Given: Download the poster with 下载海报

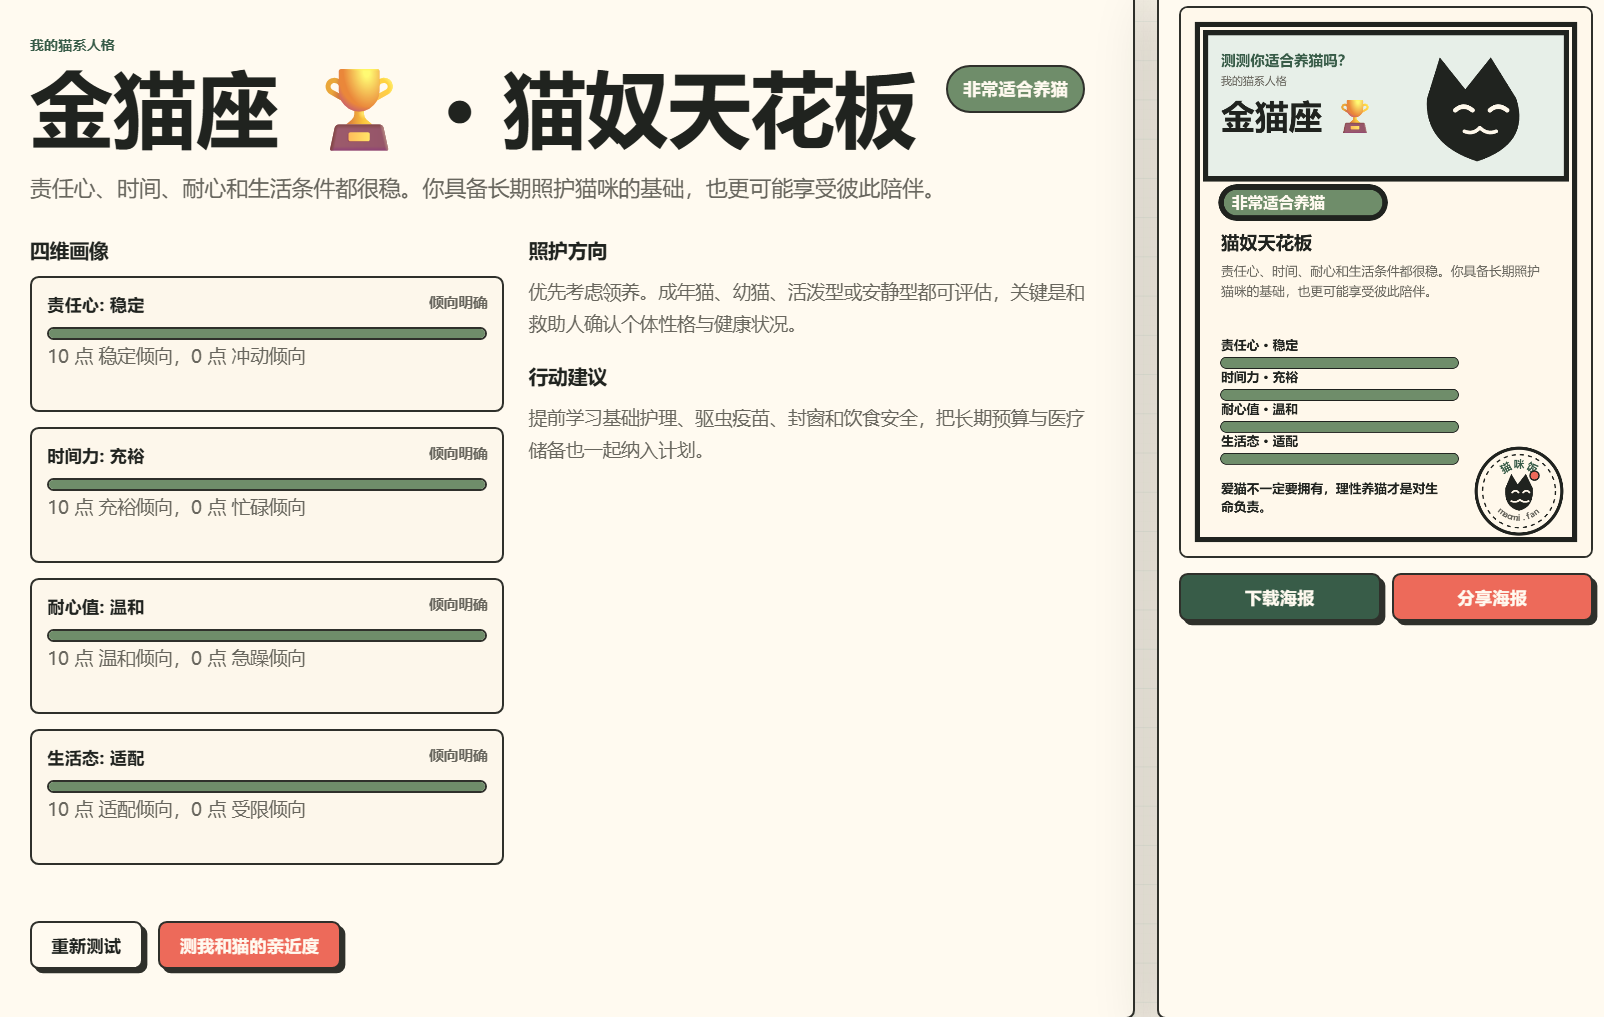Looking at the screenshot, I should click(1280, 598).
